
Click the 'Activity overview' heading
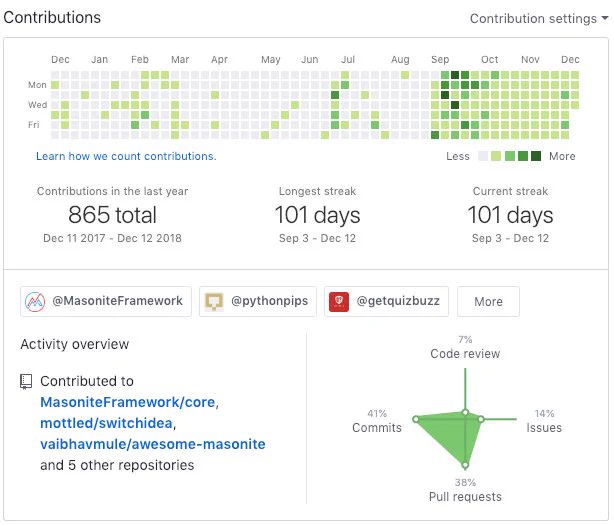click(75, 344)
